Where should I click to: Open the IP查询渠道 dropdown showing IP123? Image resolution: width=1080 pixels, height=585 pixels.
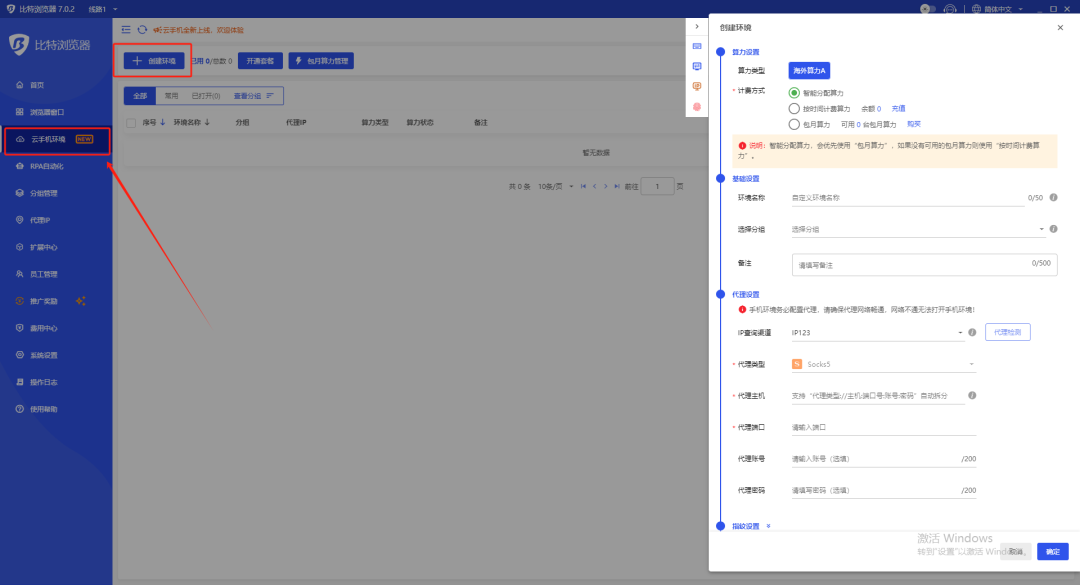click(876, 332)
